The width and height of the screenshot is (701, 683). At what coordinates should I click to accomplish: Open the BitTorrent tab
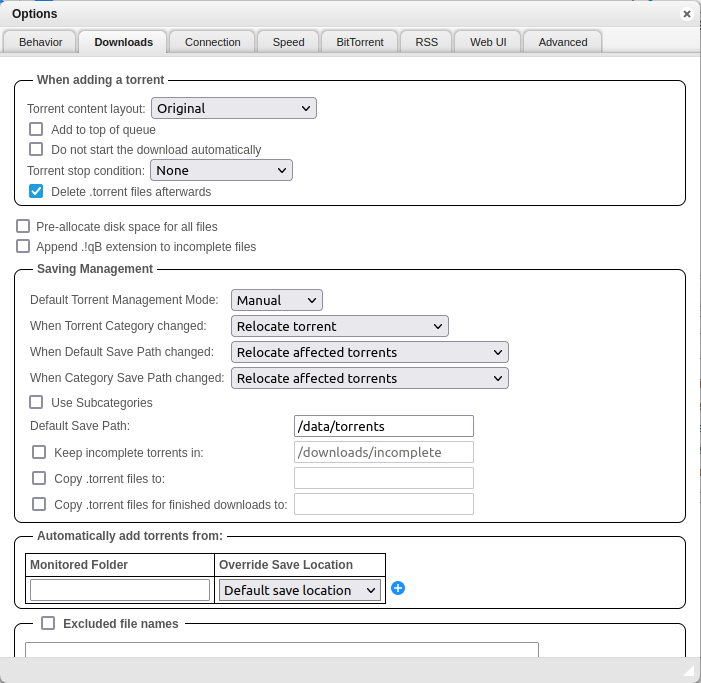(x=359, y=42)
